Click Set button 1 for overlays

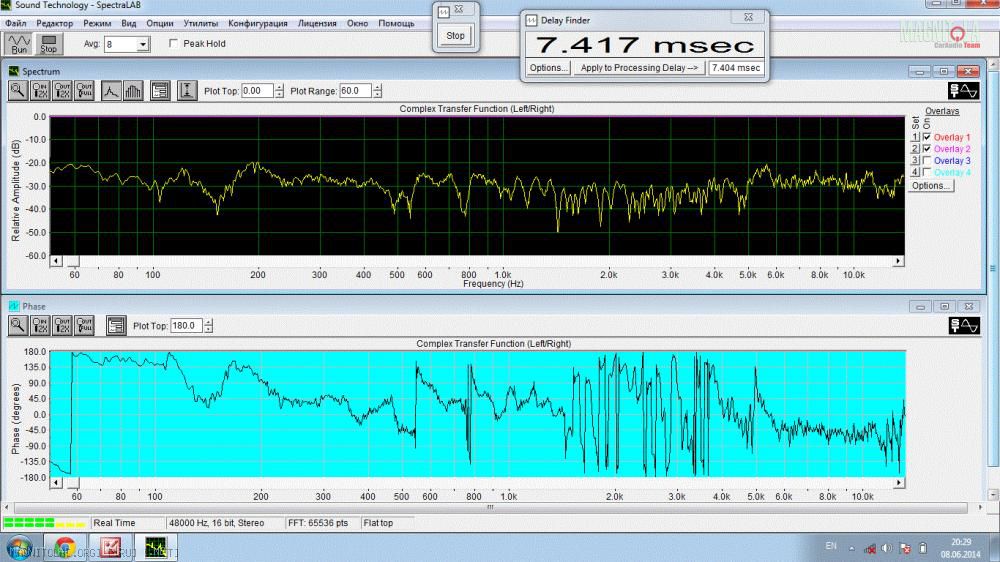click(915, 137)
